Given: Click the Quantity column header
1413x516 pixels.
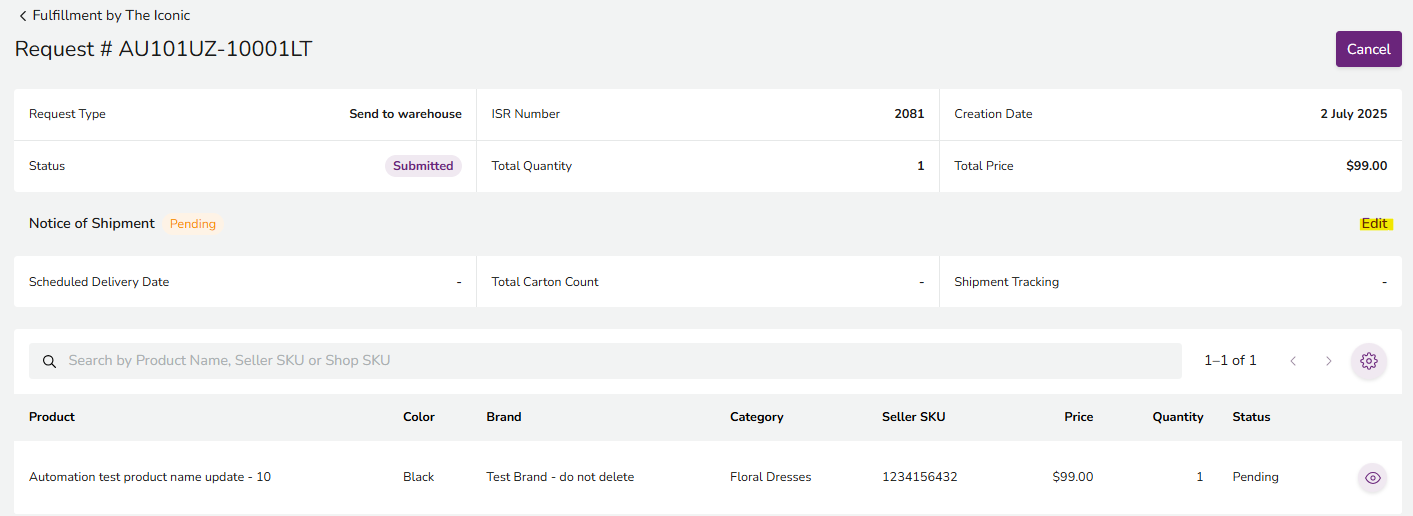Looking at the screenshot, I should pyautogui.click(x=1177, y=417).
